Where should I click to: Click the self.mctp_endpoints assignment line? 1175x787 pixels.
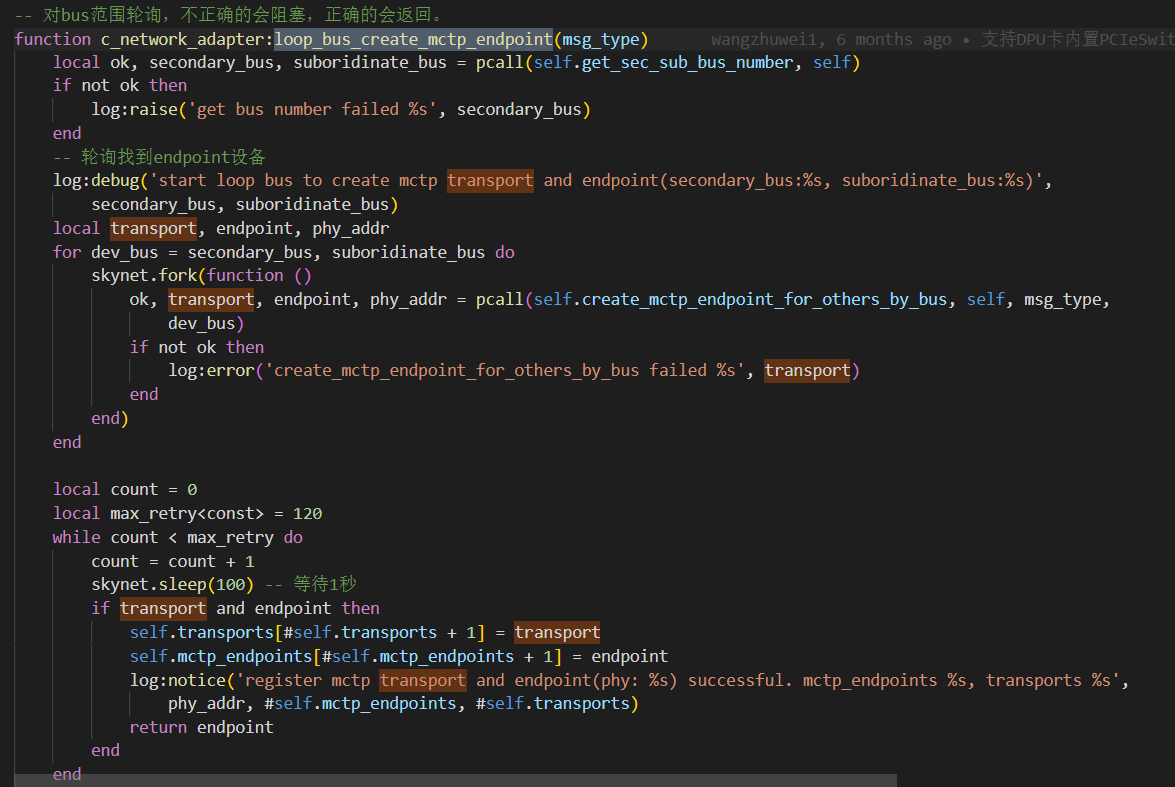tap(398, 656)
